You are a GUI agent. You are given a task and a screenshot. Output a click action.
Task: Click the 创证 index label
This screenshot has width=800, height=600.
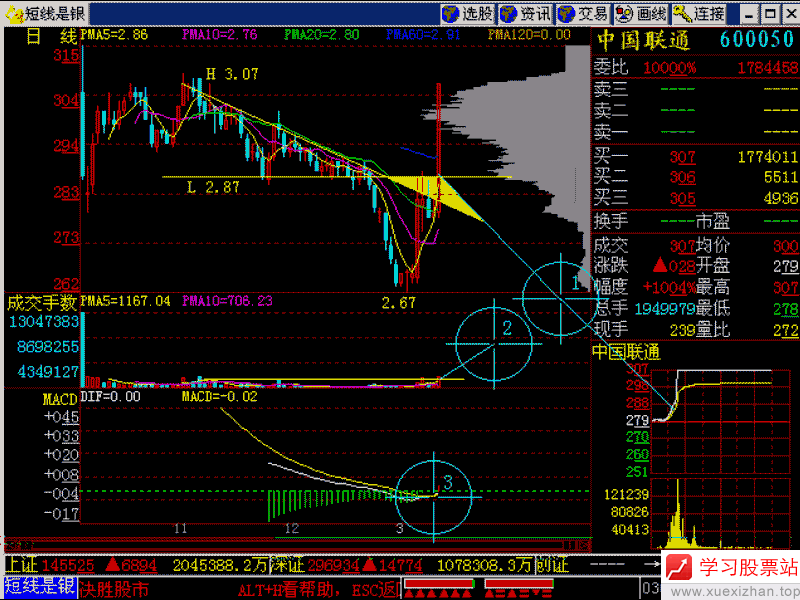coord(552,565)
